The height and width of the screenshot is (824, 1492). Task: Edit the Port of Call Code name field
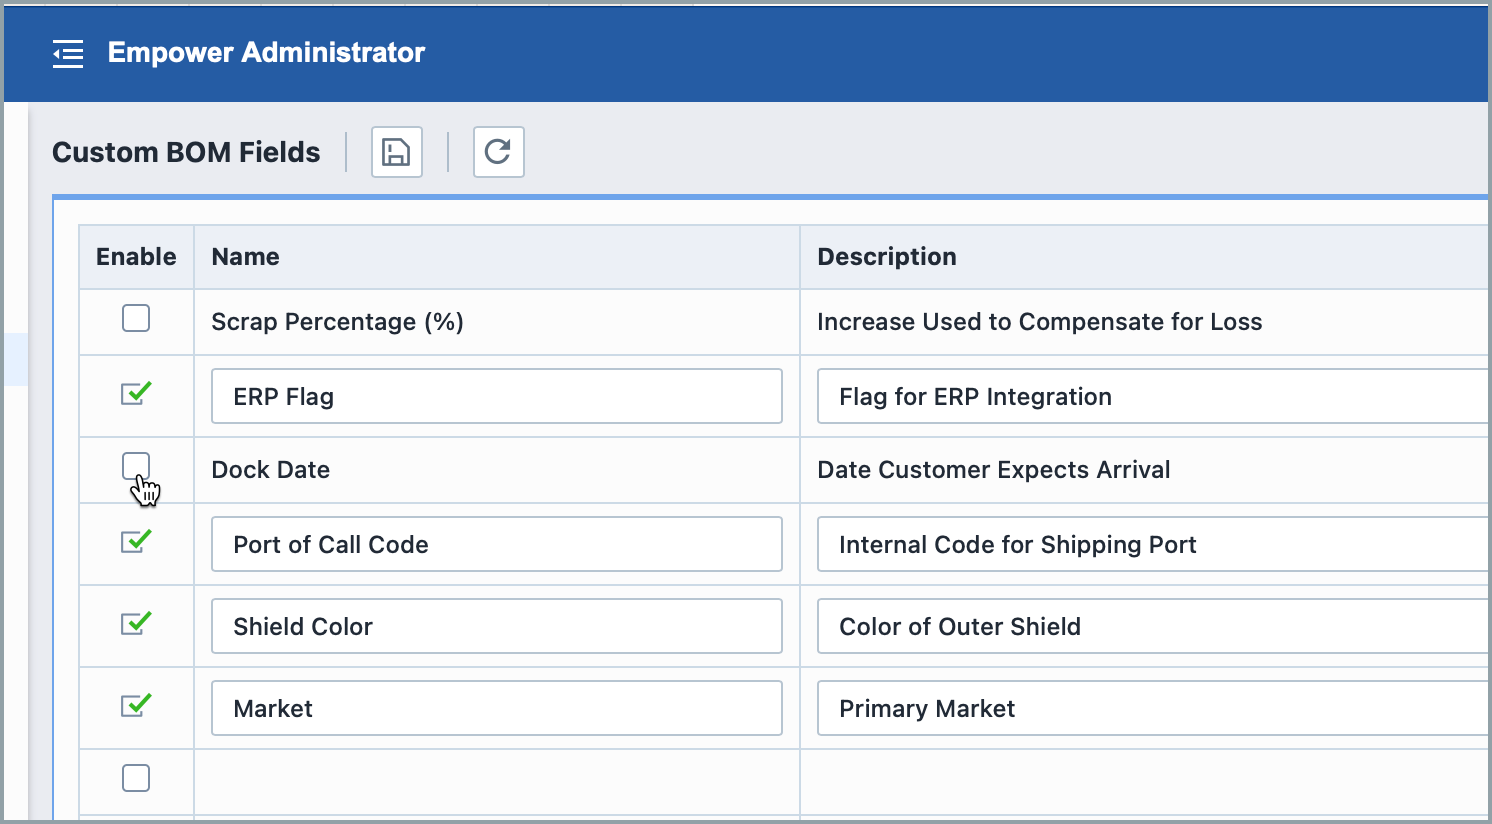click(497, 544)
